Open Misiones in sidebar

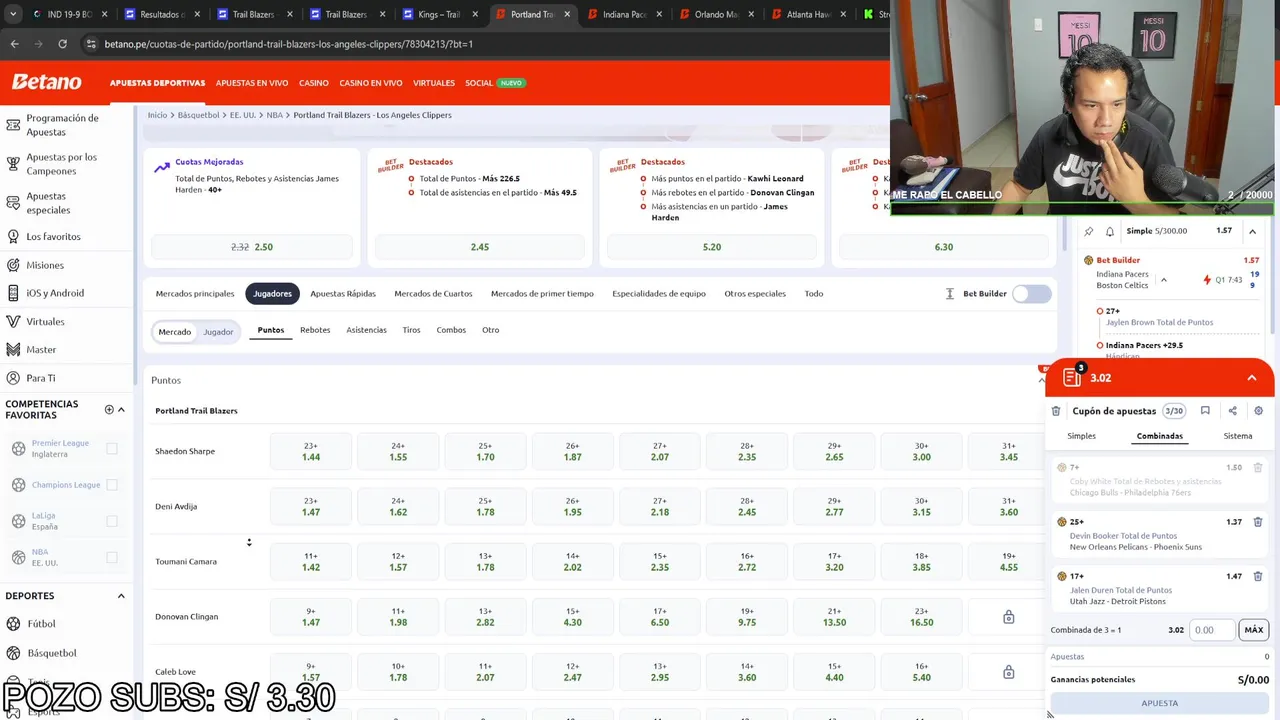45,265
